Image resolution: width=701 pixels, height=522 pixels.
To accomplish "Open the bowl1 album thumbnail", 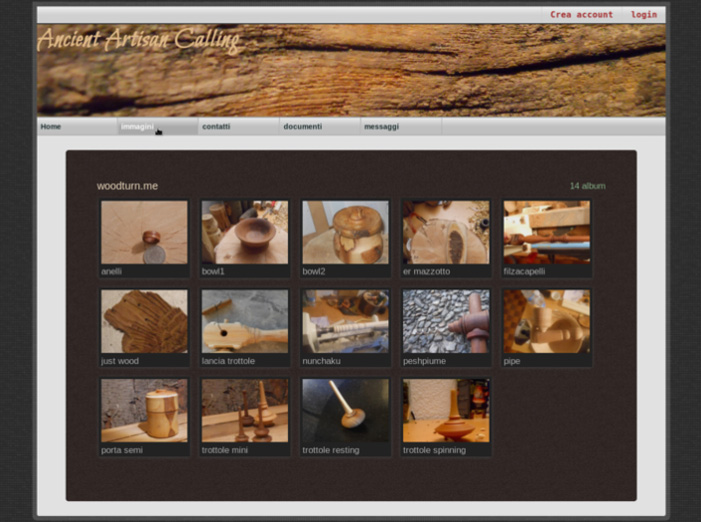I will (x=245, y=232).
